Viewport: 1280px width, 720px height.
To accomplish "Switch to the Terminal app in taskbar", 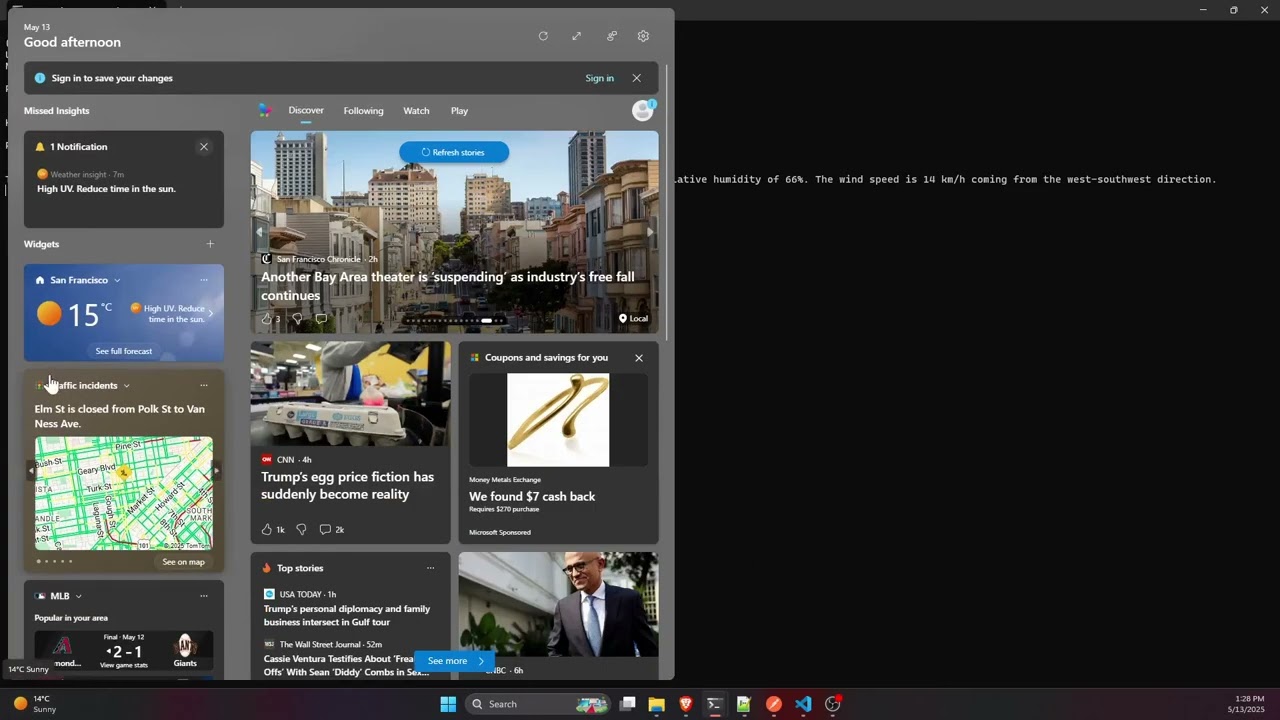I will tap(714, 704).
